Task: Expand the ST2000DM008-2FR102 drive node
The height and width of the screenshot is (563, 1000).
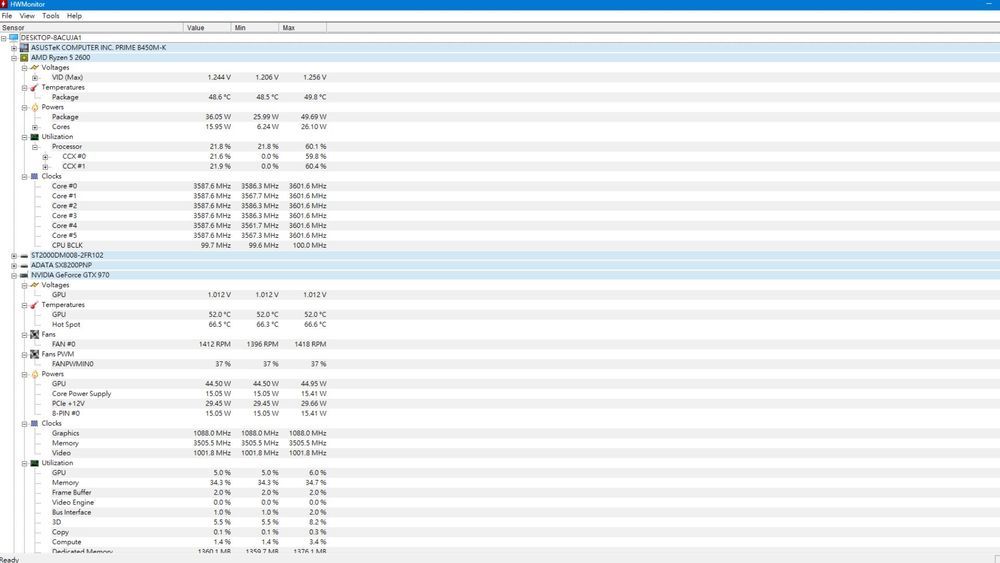Action: click(x=13, y=255)
